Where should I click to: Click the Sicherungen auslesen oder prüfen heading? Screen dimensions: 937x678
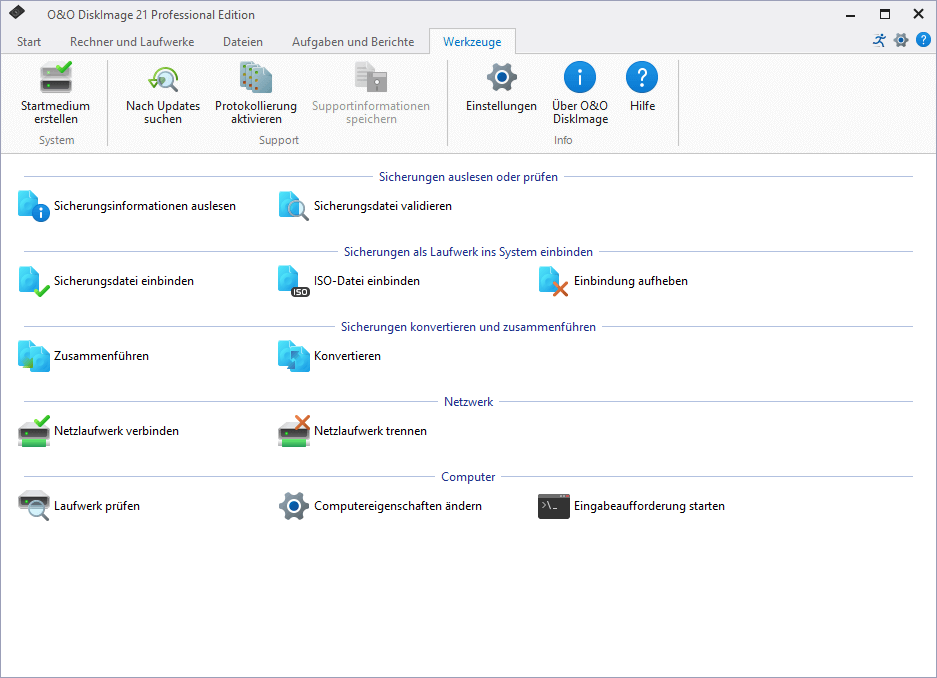click(x=468, y=177)
